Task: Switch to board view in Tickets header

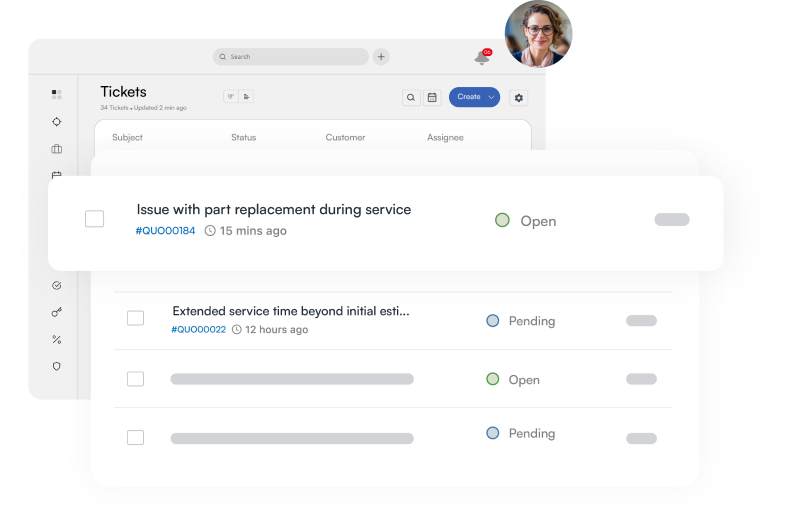Action: click(x=231, y=97)
